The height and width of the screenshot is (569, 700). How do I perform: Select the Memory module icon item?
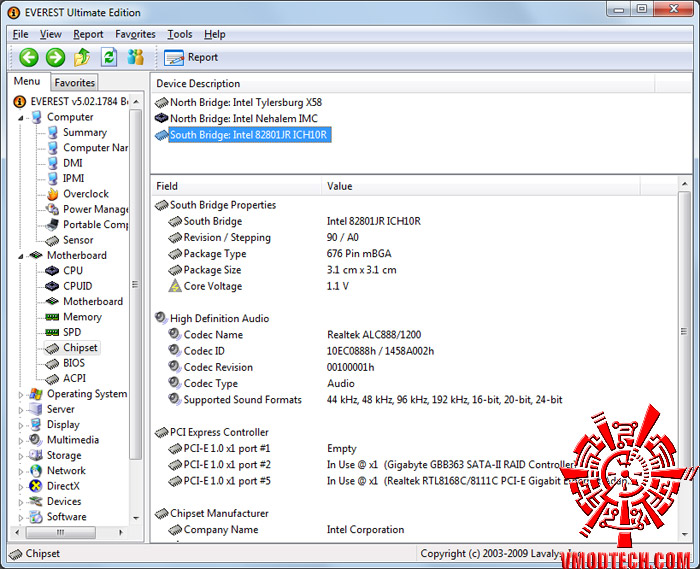point(52,317)
